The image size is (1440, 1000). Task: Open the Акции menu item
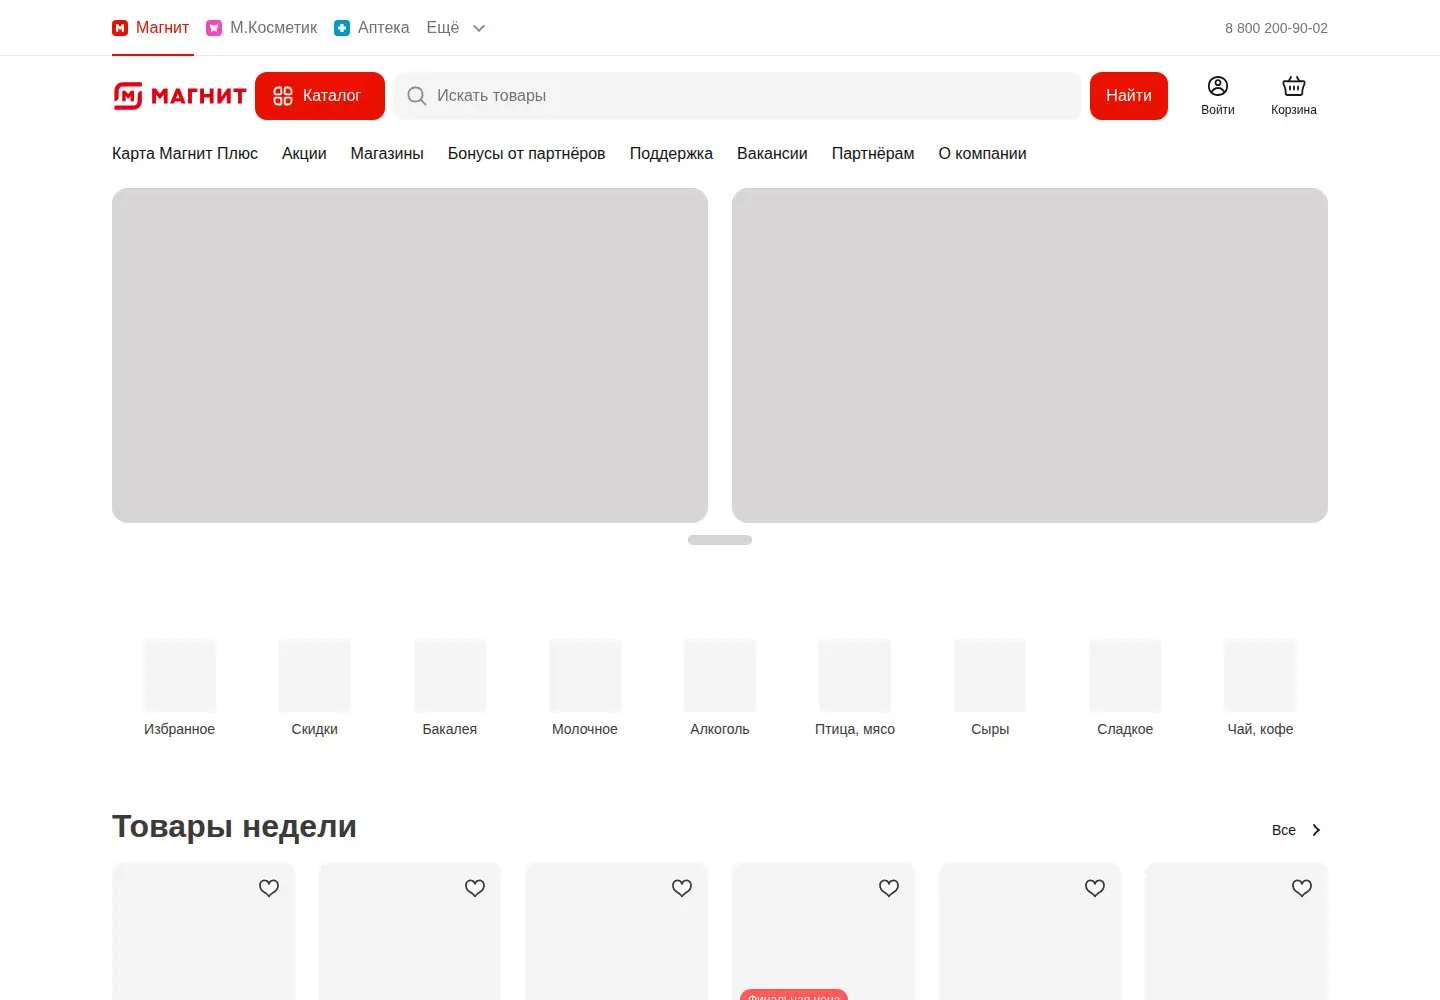tap(304, 153)
